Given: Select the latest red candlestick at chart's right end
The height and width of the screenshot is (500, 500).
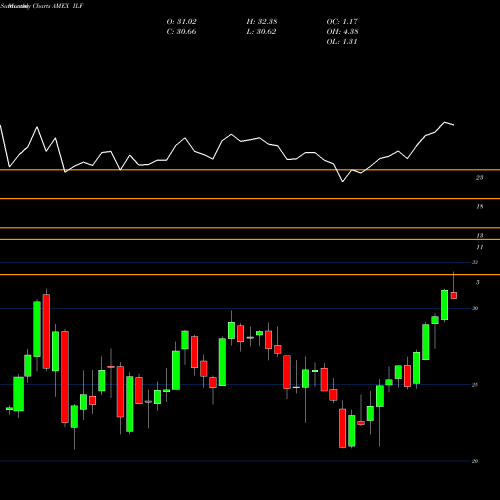Looking at the screenshot, I should 454,295.
